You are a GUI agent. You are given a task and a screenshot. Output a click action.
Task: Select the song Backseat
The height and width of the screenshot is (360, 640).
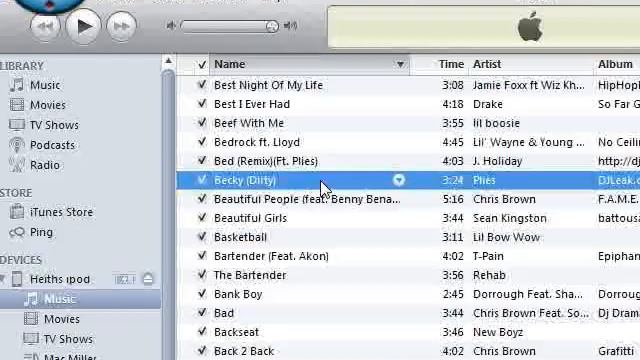pyautogui.click(x=236, y=332)
